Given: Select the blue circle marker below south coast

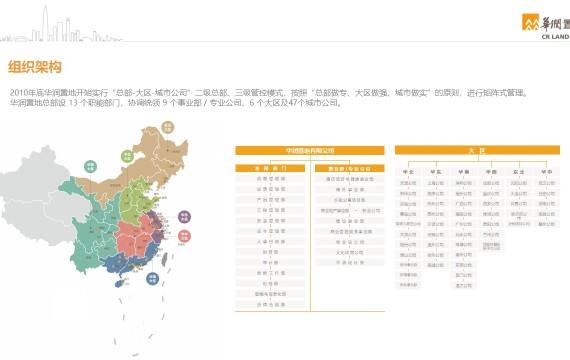Looking at the screenshot, I should (x=153, y=279).
